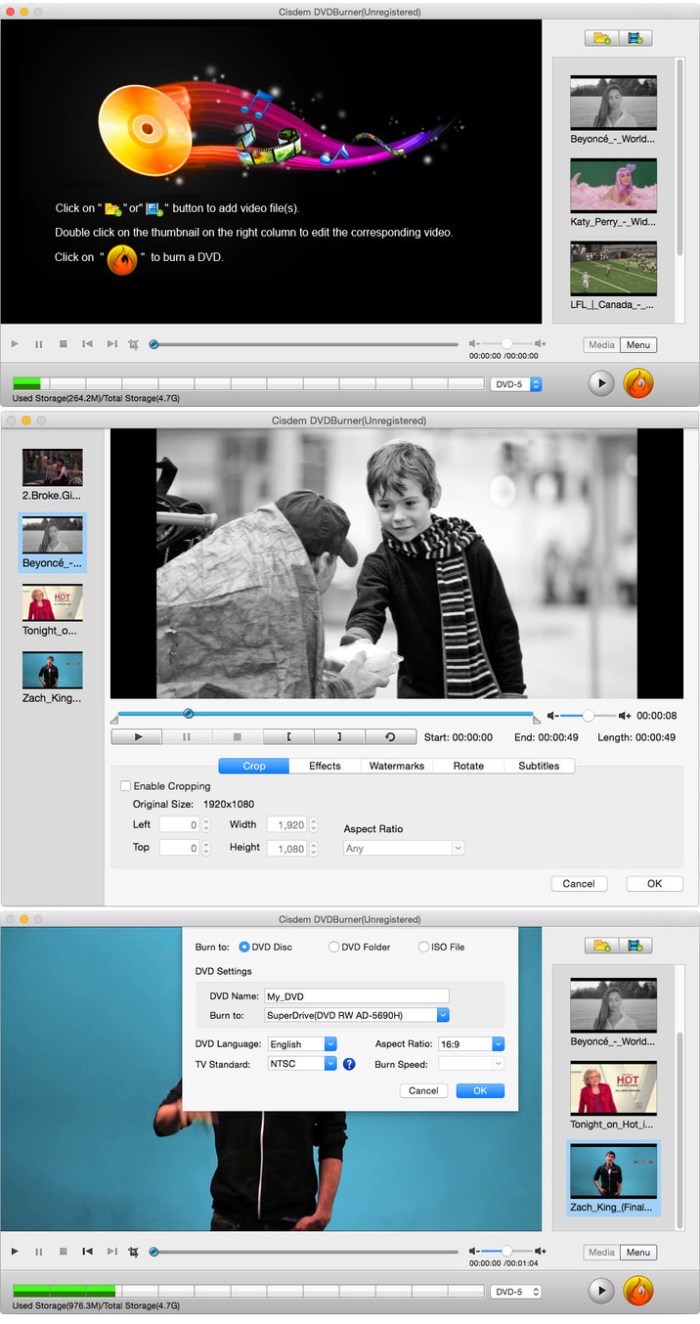The image size is (700, 1324).
Task: Click Cancel below the Crop settings panel
Action: click(x=578, y=884)
